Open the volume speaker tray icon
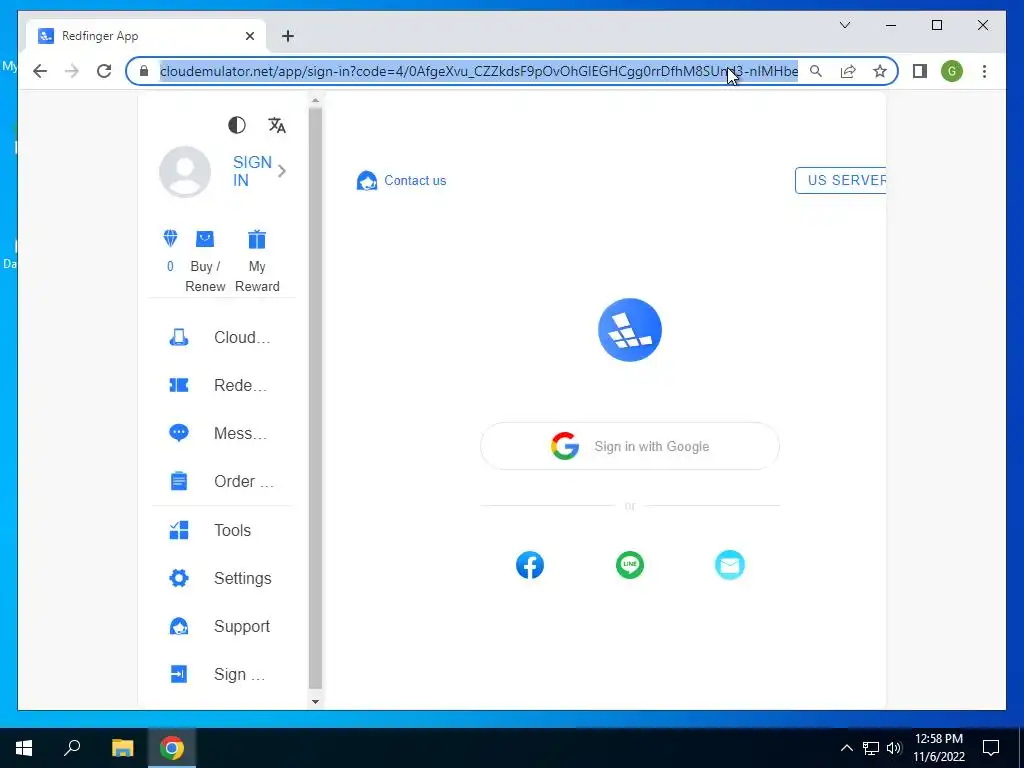Viewport: 1024px width, 768px height. point(894,748)
